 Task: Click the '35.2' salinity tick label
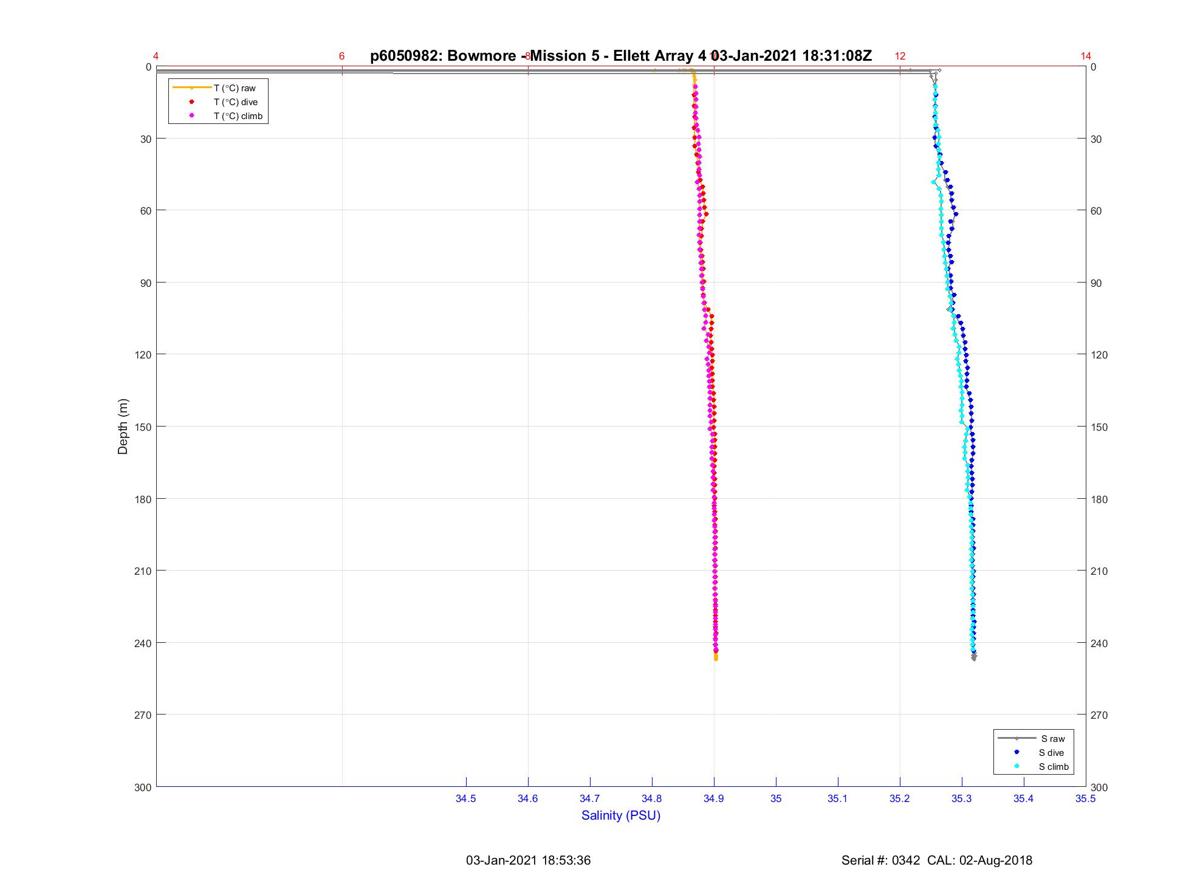click(x=900, y=798)
